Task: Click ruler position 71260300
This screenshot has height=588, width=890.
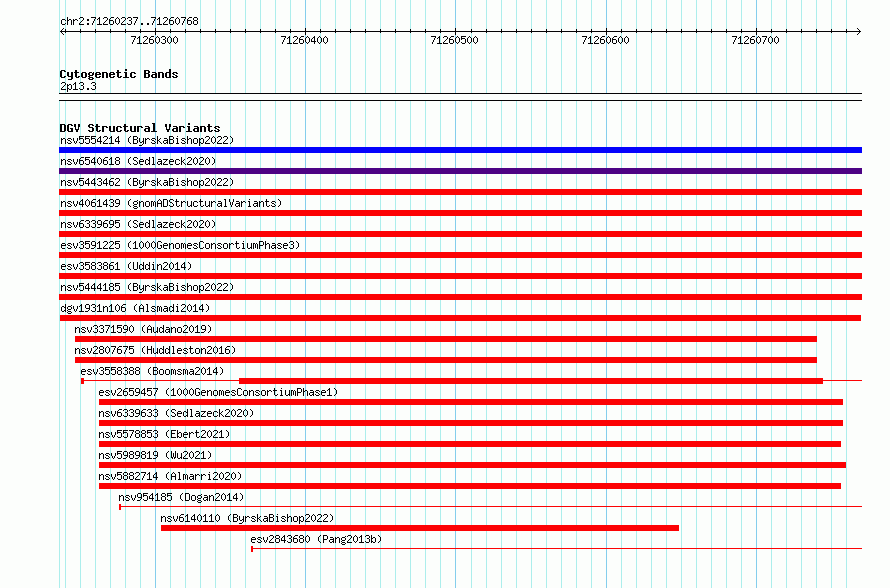Action: point(154,40)
